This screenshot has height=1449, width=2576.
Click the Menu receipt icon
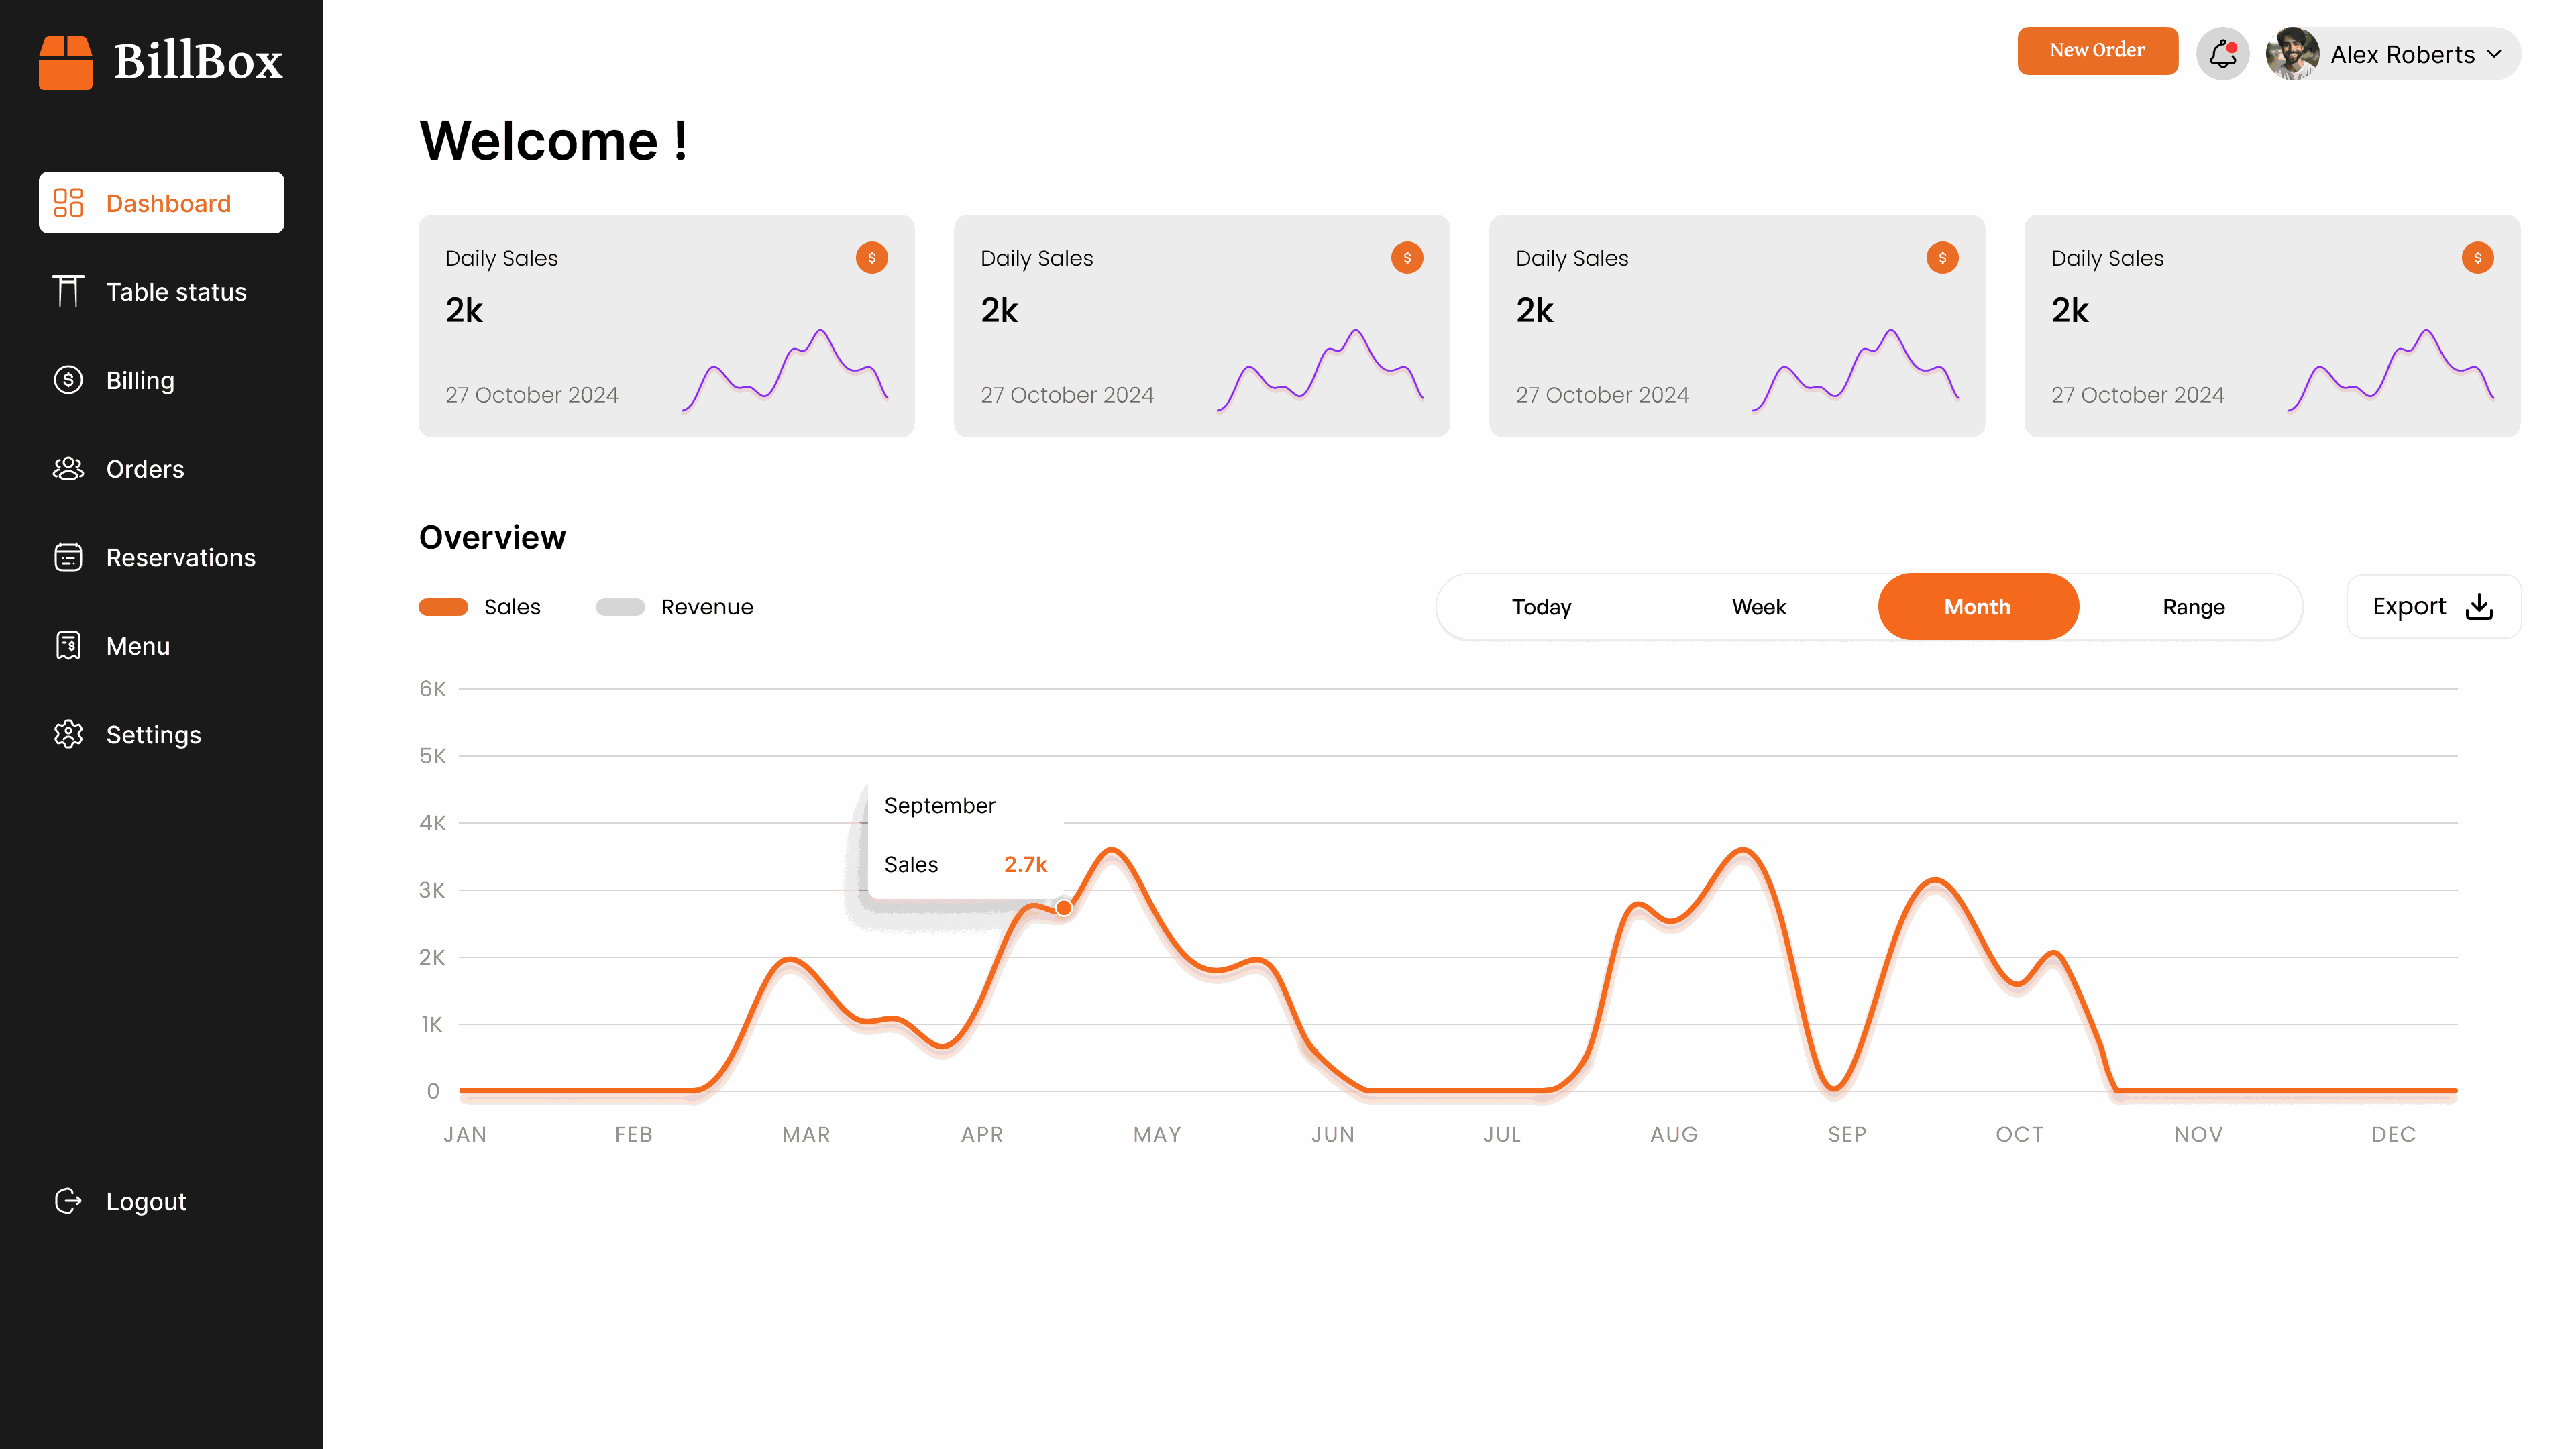68,645
